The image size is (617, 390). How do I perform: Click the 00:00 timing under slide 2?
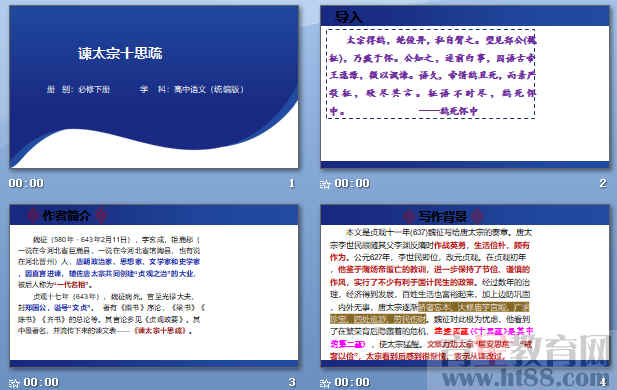[x=352, y=183]
